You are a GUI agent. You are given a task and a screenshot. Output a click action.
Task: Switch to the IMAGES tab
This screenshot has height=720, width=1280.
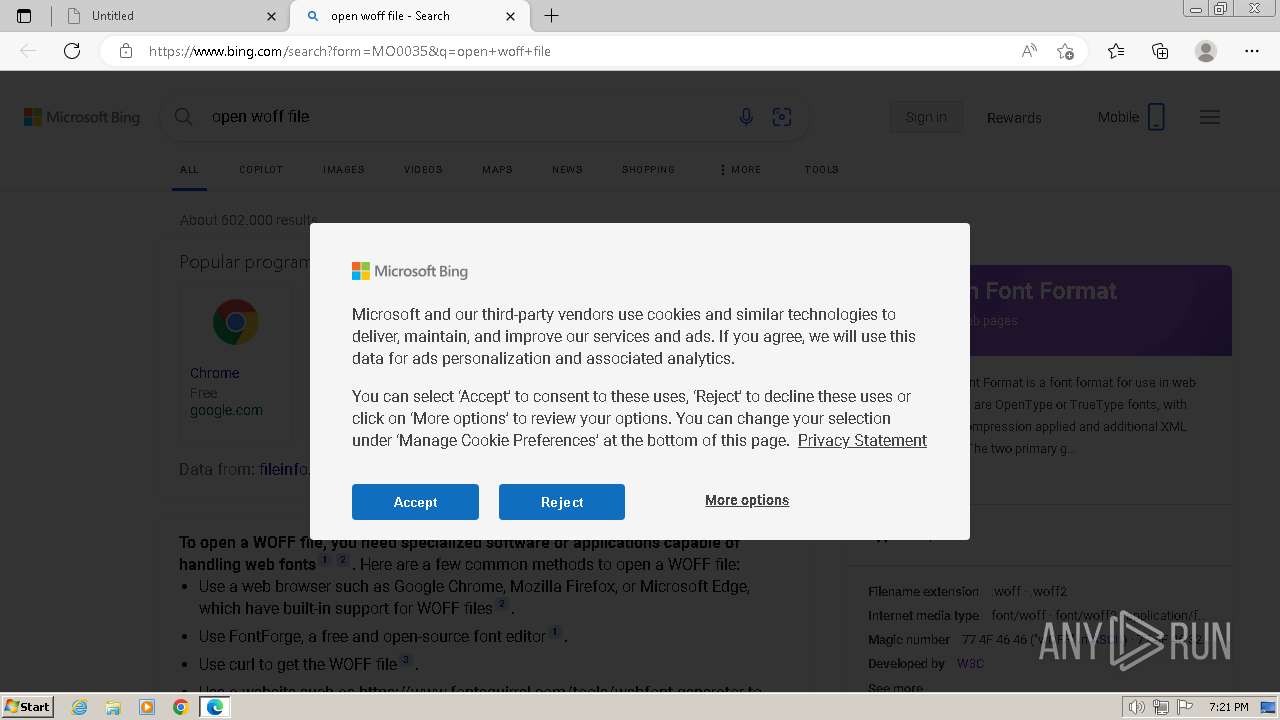click(x=344, y=170)
